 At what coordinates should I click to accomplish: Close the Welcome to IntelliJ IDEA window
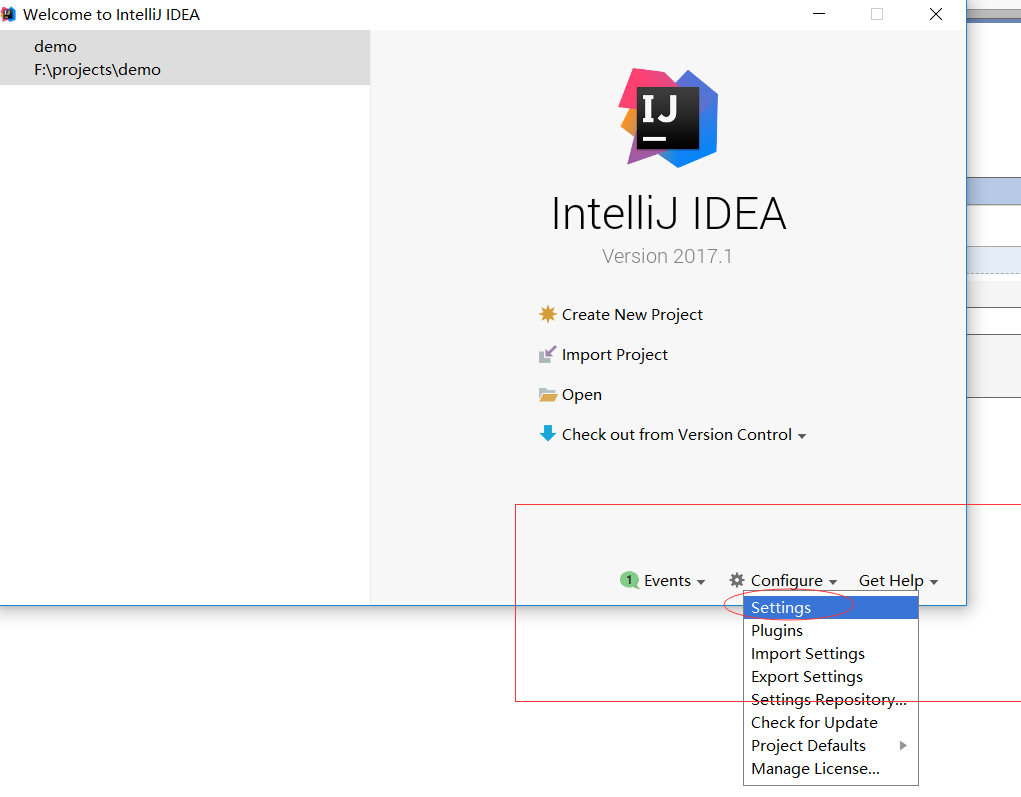click(x=936, y=14)
